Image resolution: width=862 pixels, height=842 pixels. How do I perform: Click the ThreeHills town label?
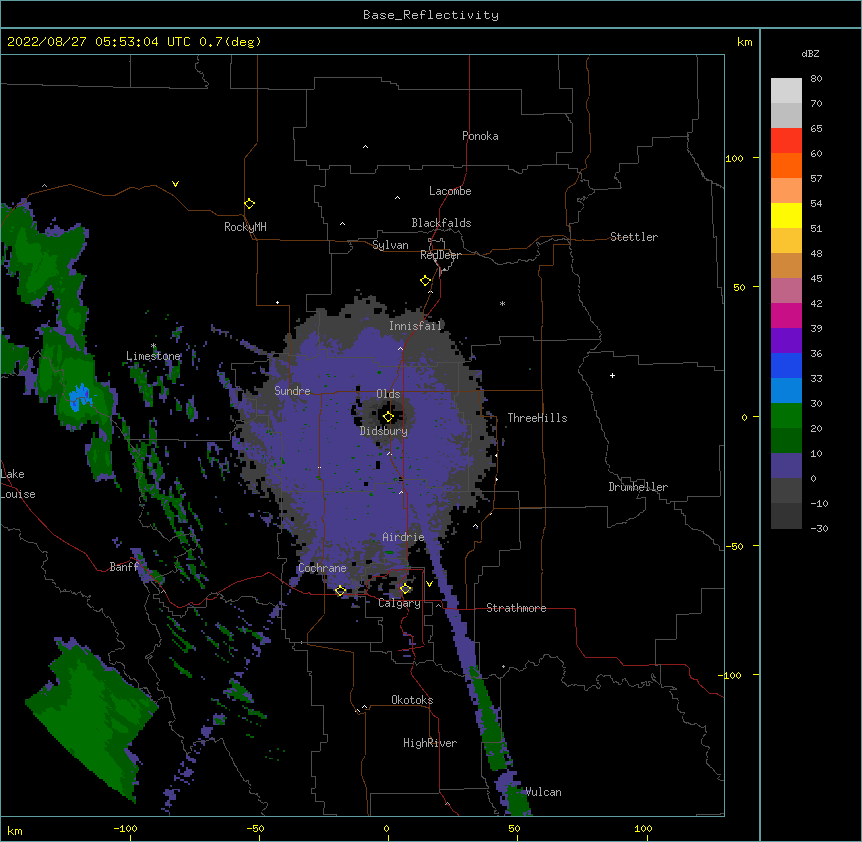coord(537,418)
